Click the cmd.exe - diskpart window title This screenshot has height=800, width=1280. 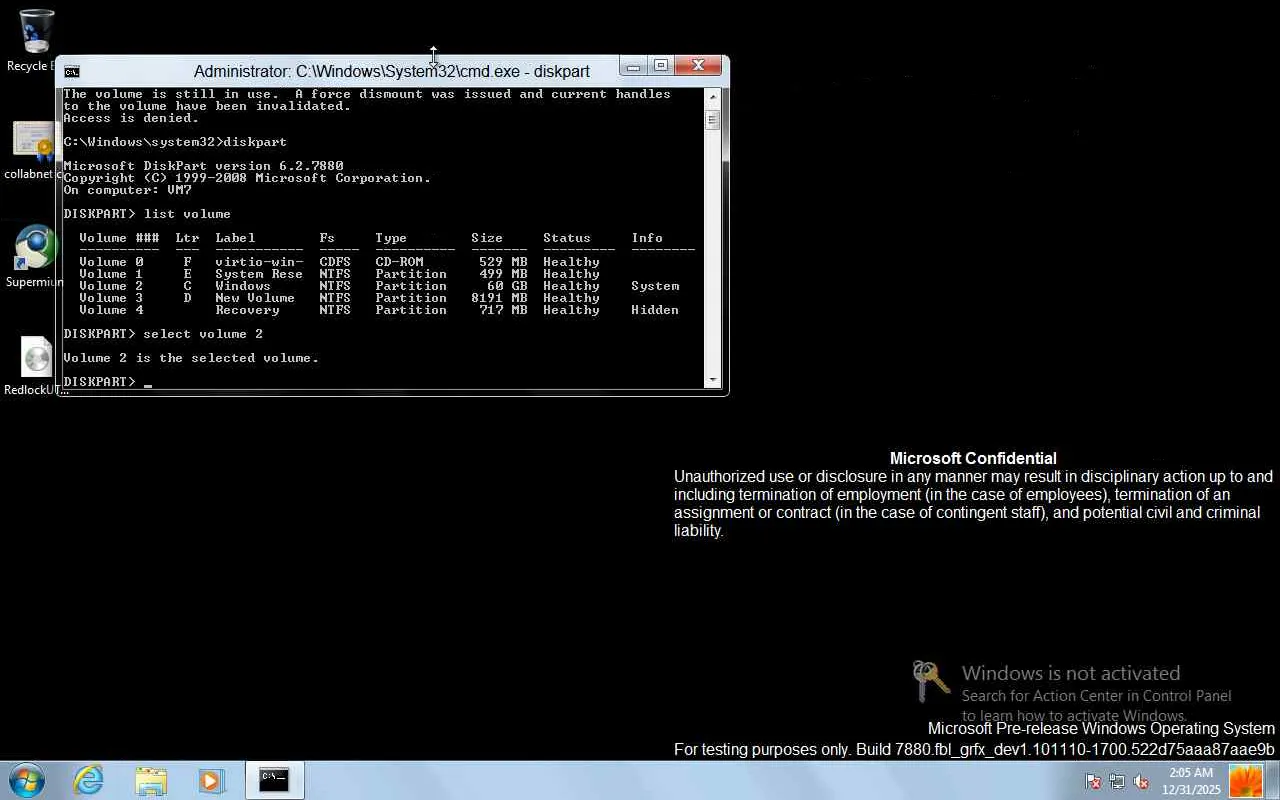coord(392,71)
